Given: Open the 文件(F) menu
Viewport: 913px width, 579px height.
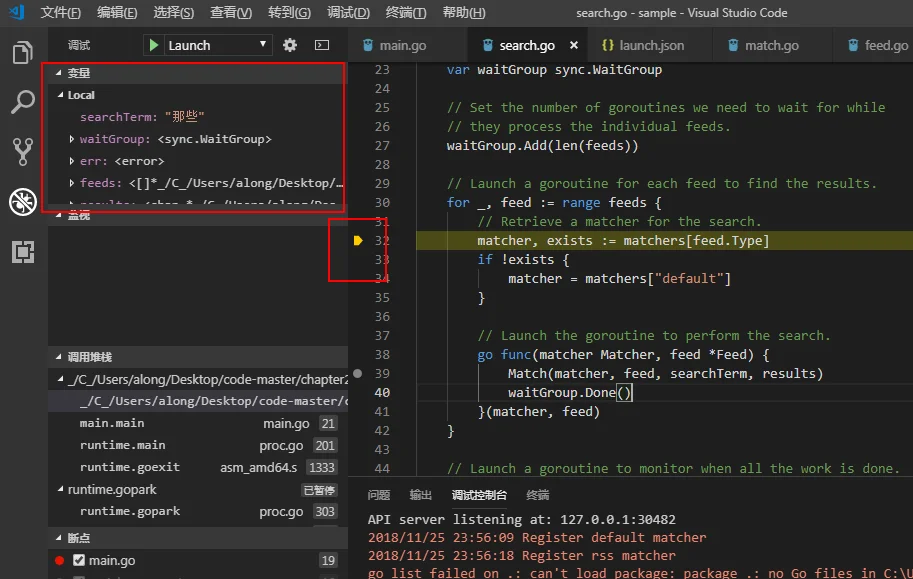Looking at the screenshot, I should 61,12.
